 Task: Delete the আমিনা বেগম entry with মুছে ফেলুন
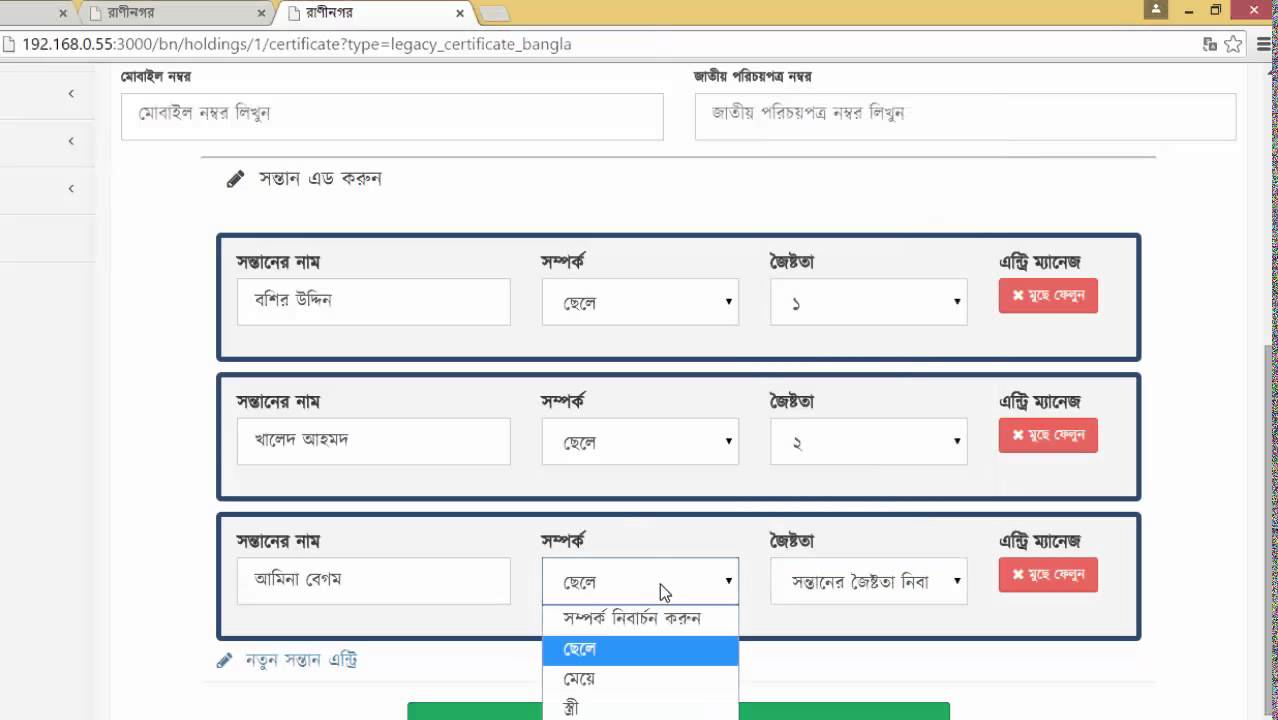[x=1048, y=575]
